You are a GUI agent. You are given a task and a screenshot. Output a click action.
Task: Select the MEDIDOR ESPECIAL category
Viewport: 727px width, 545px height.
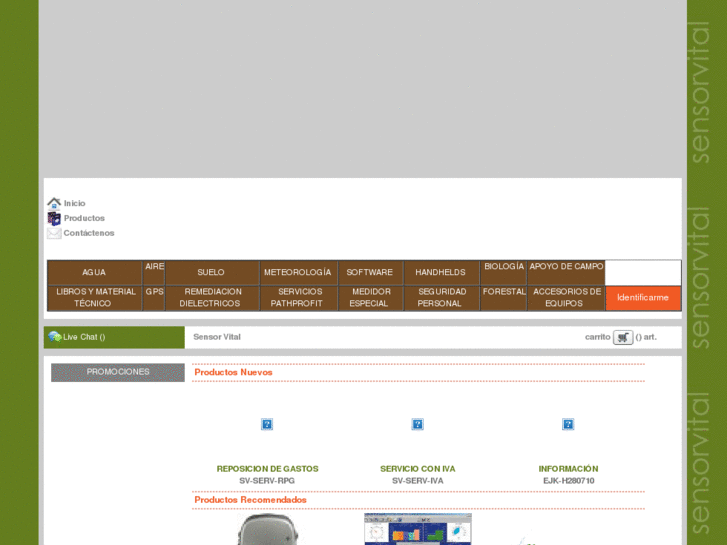(x=370, y=298)
